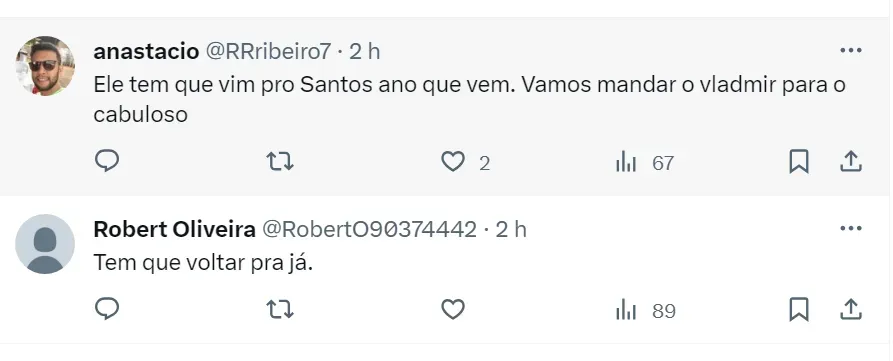This screenshot has width=893, height=361.
Task: Share Robert Oliveira's tweet
Action: (x=851, y=309)
